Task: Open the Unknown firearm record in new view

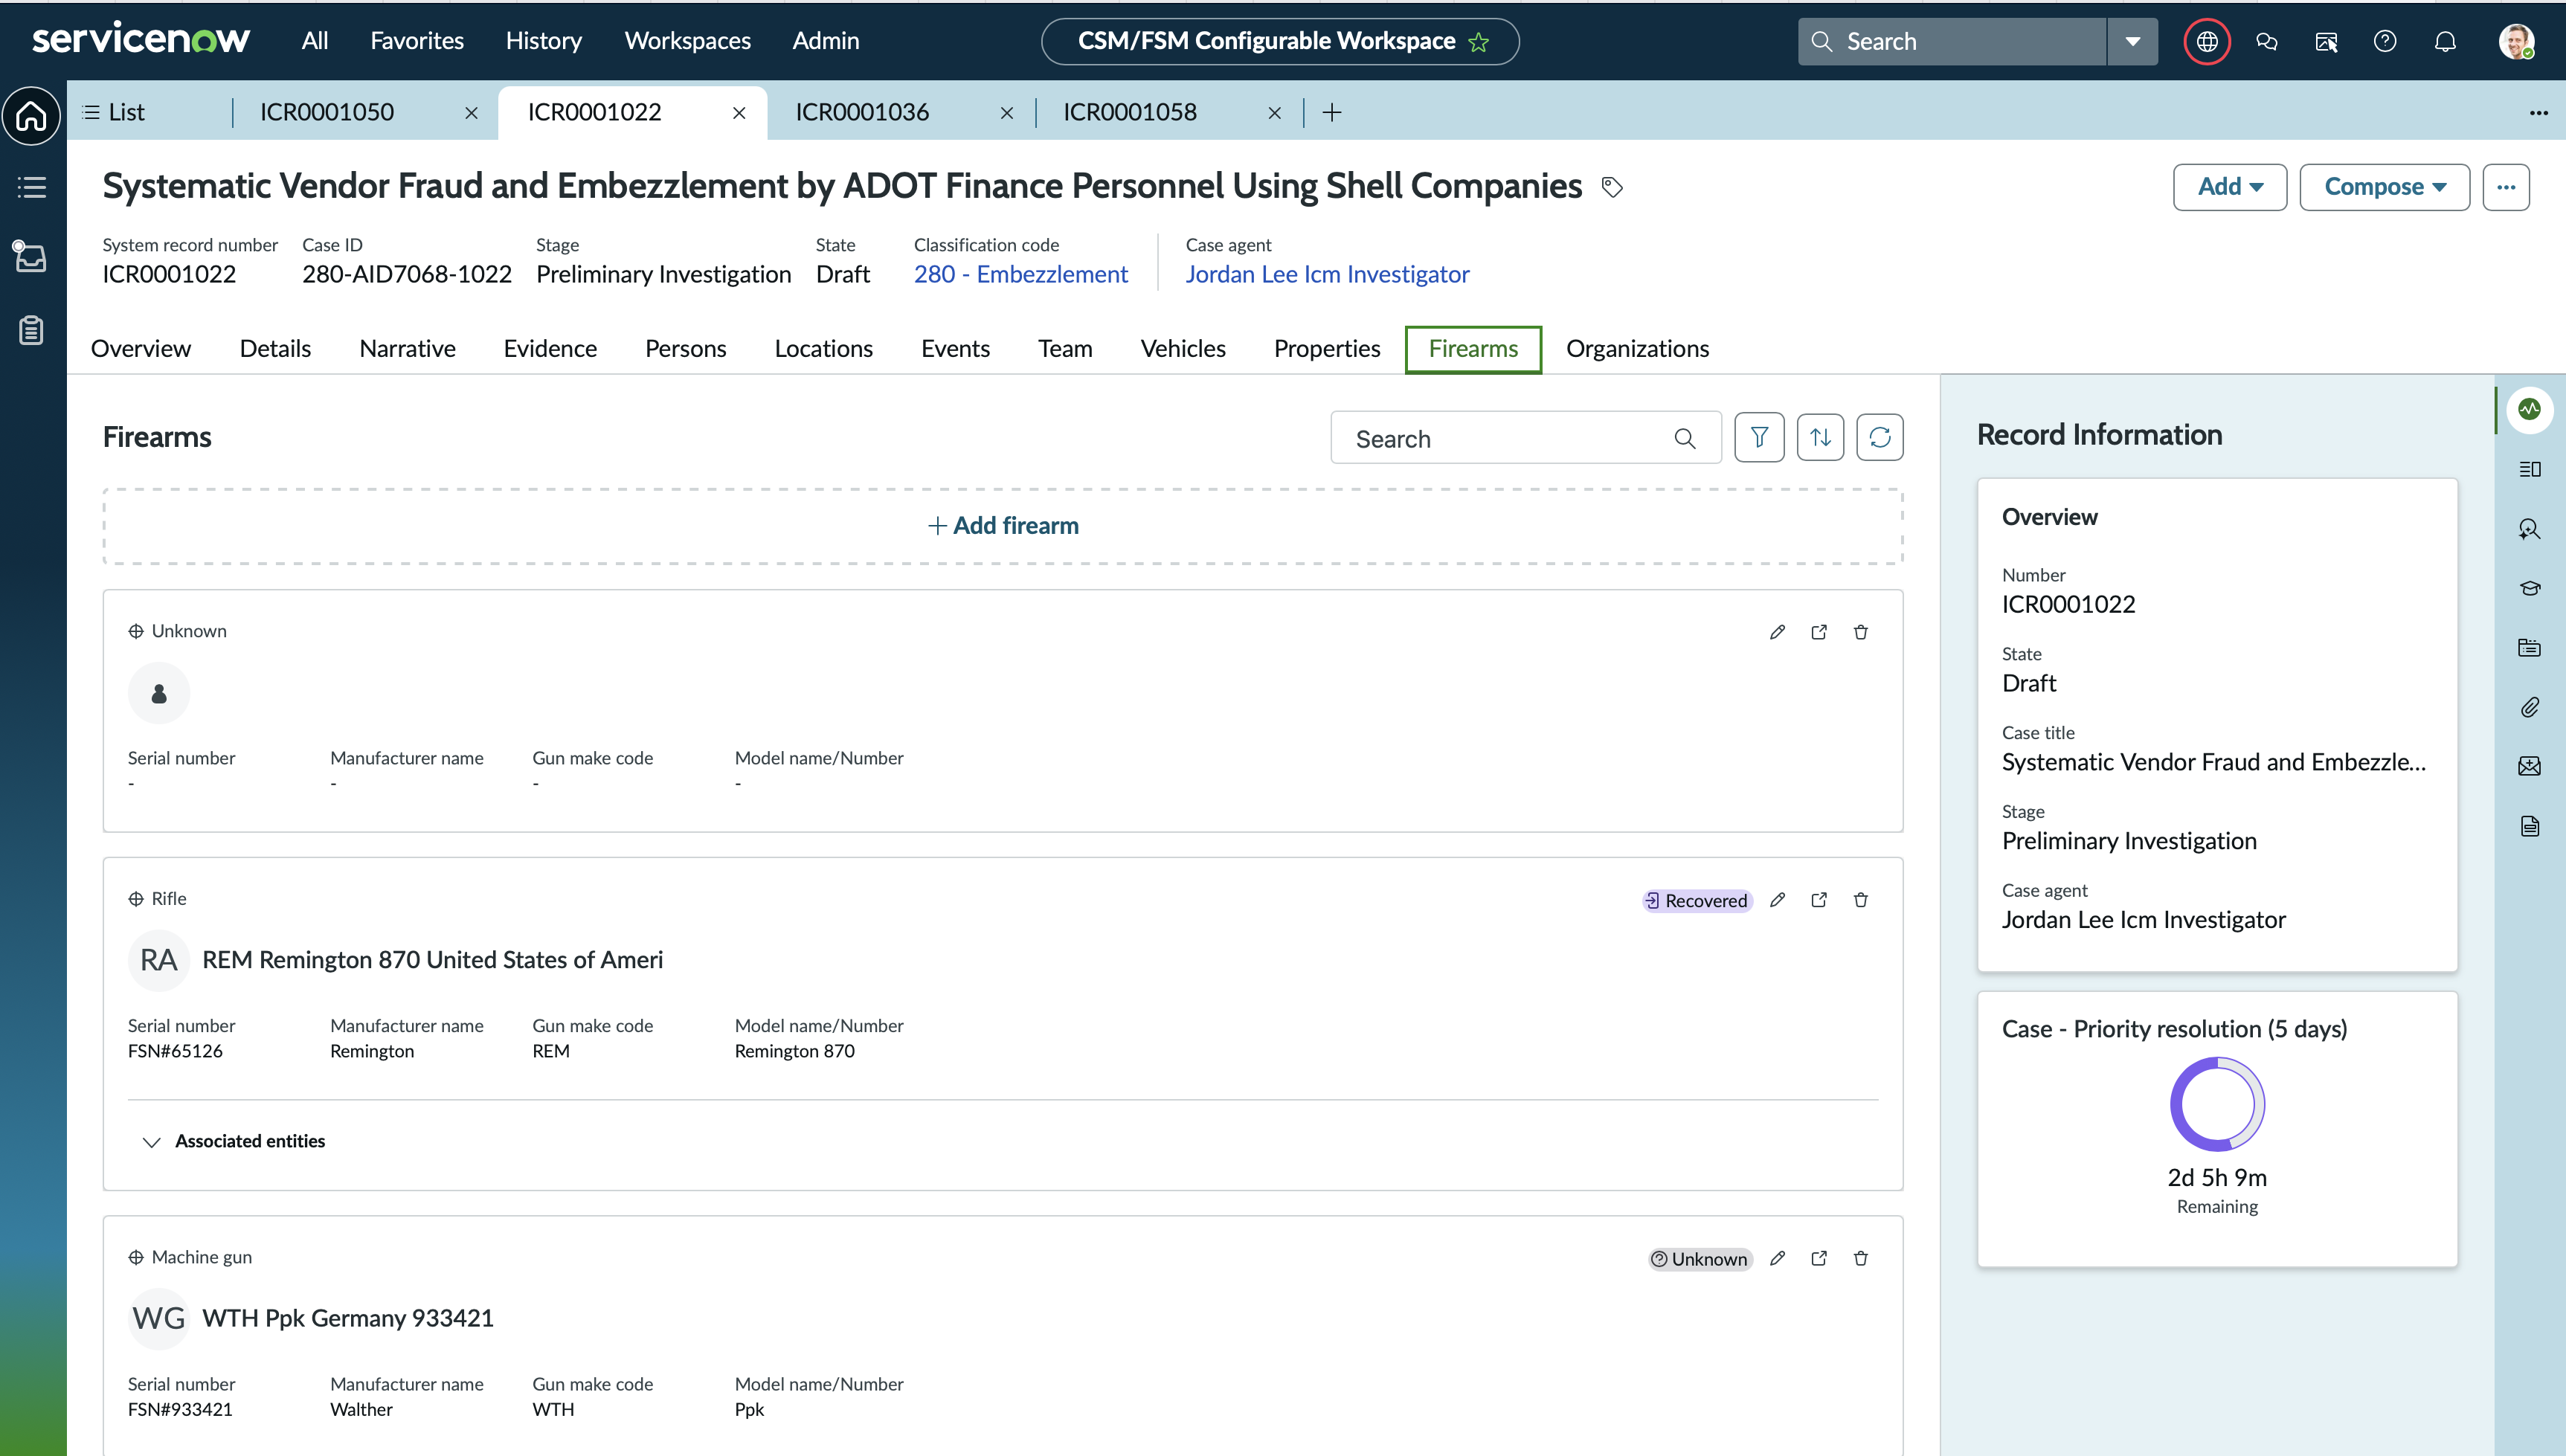Action: [1818, 632]
